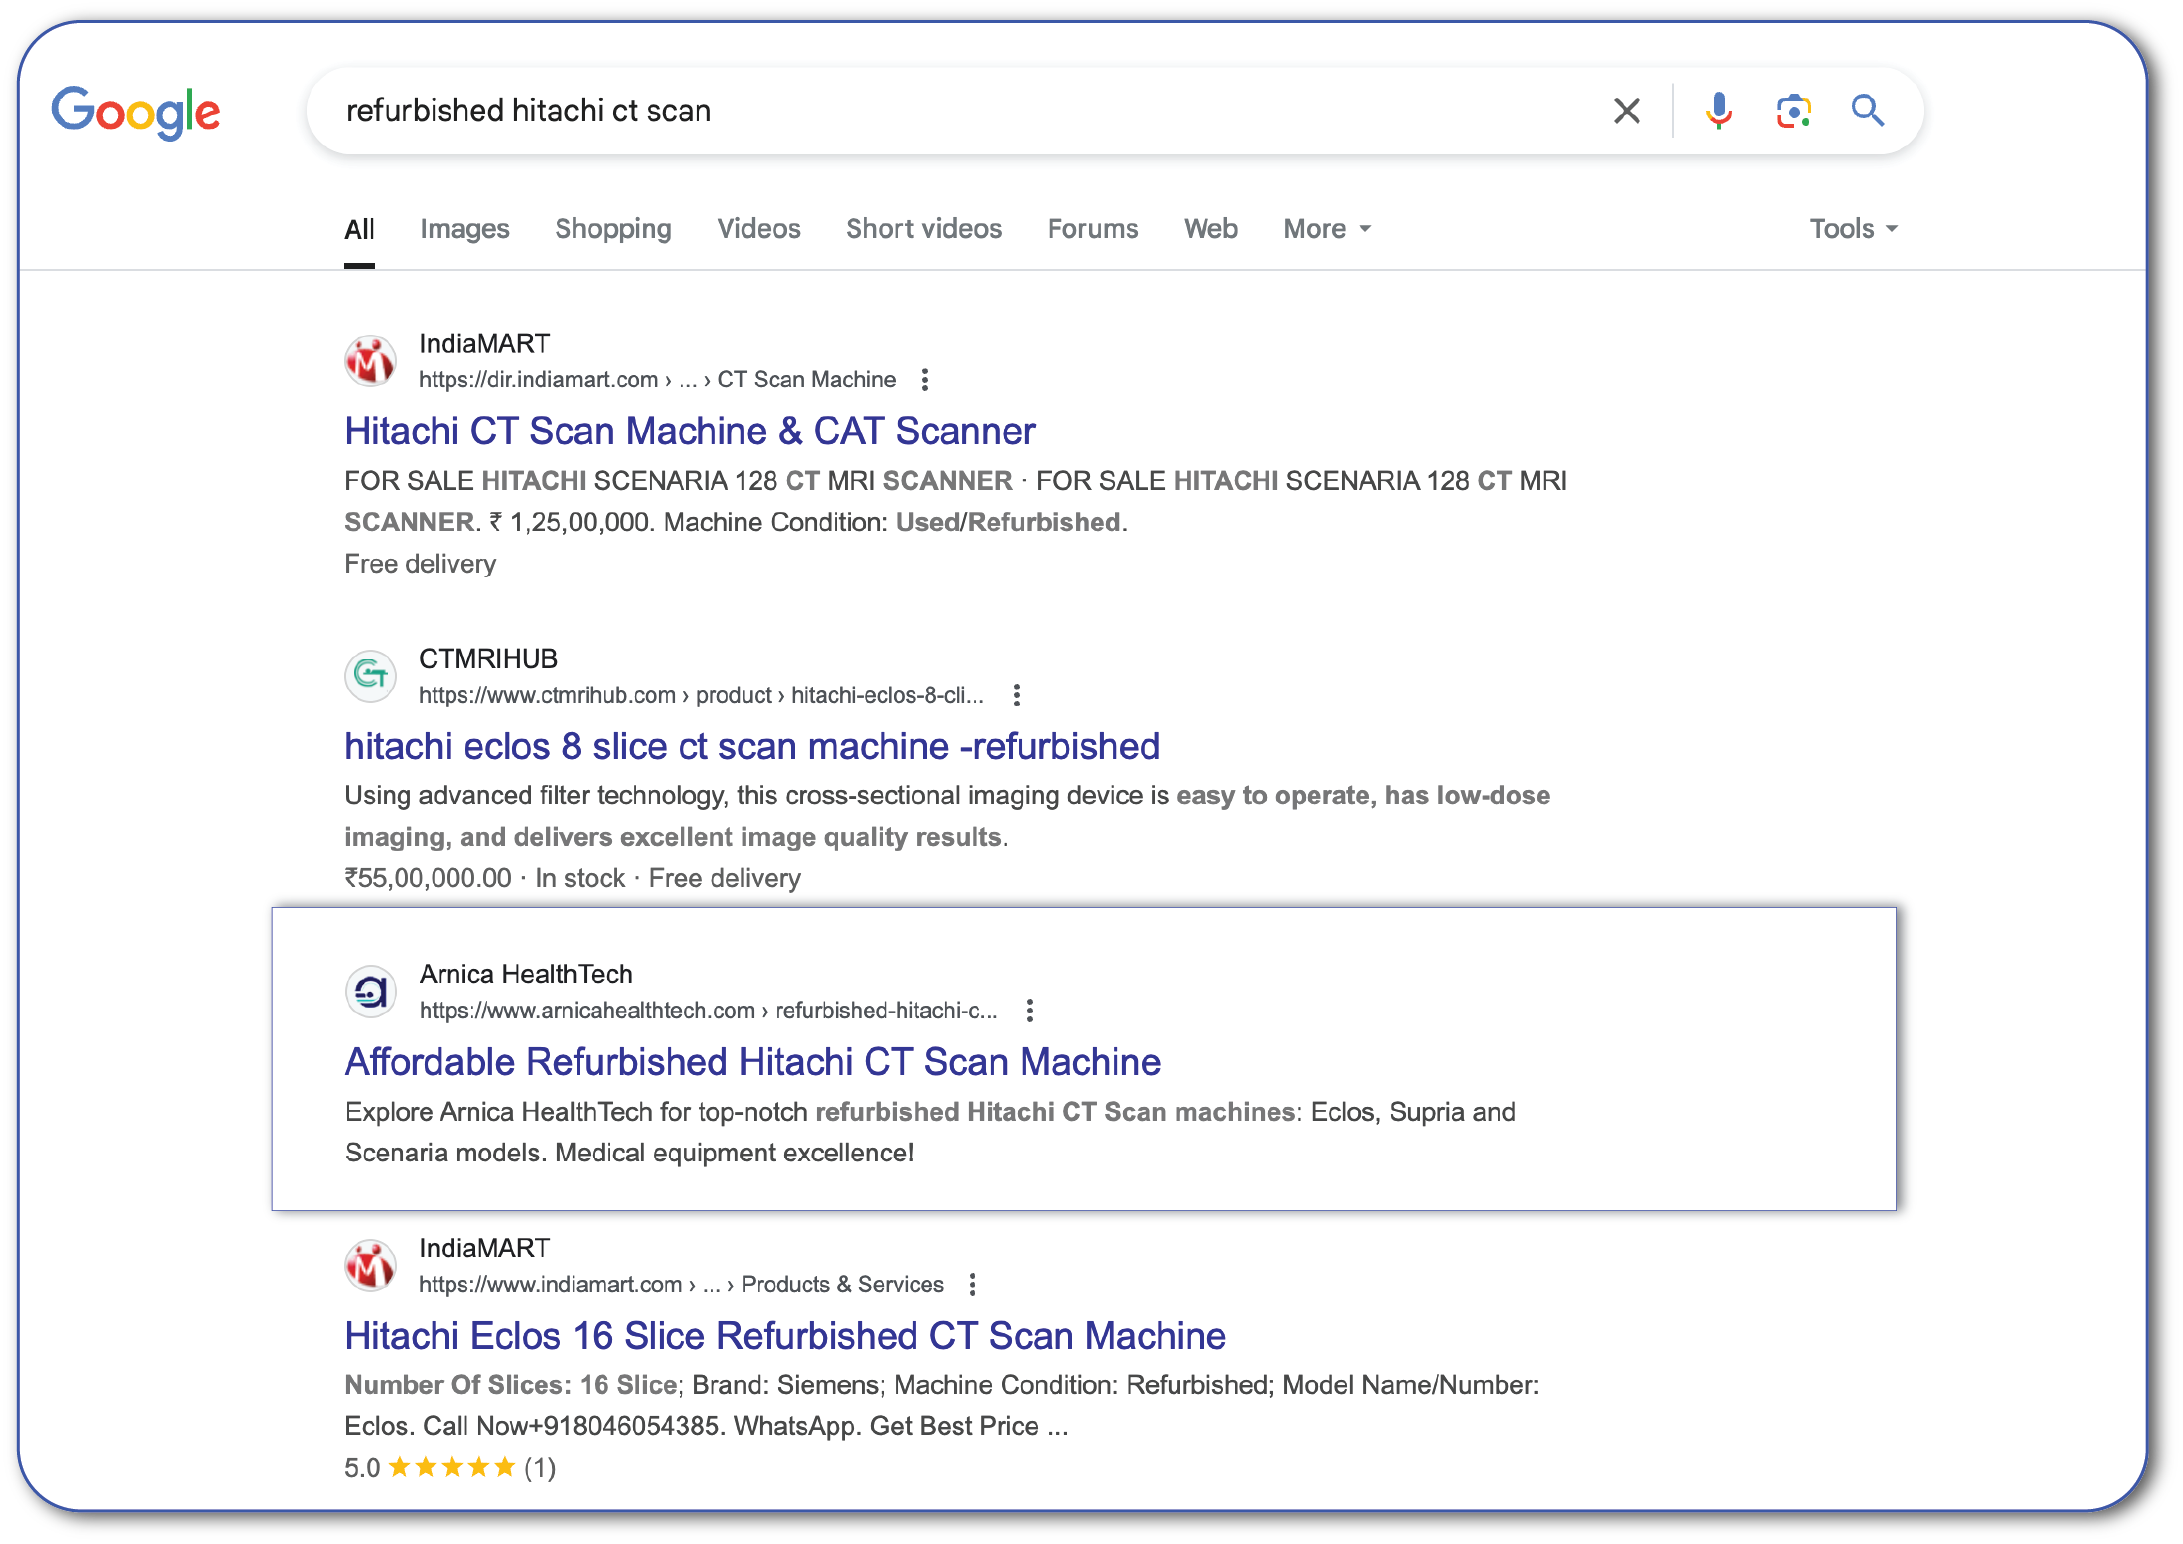The width and height of the screenshot is (2183, 1544).
Task: Start voice search with microphone icon
Action: pos(1719,111)
